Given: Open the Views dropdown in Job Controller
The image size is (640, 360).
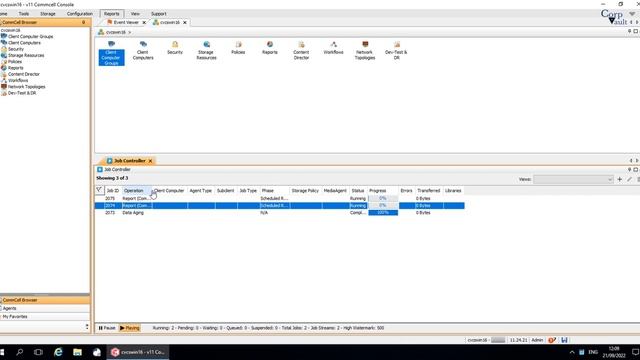Looking at the screenshot, I should [573, 179].
